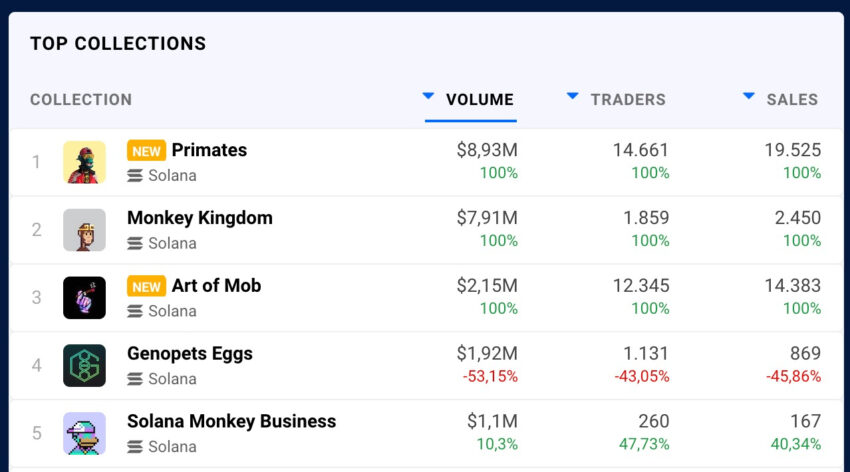Click the 10,3% volume change
Image resolution: width=850 pixels, height=472 pixels.
pyautogui.click(x=497, y=444)
